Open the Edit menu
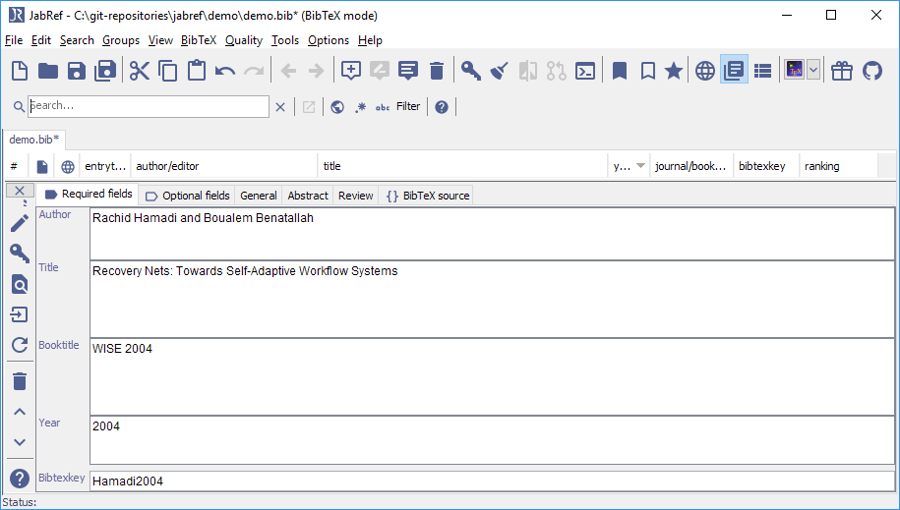This screenshot has height=510, width=900. 41,40
